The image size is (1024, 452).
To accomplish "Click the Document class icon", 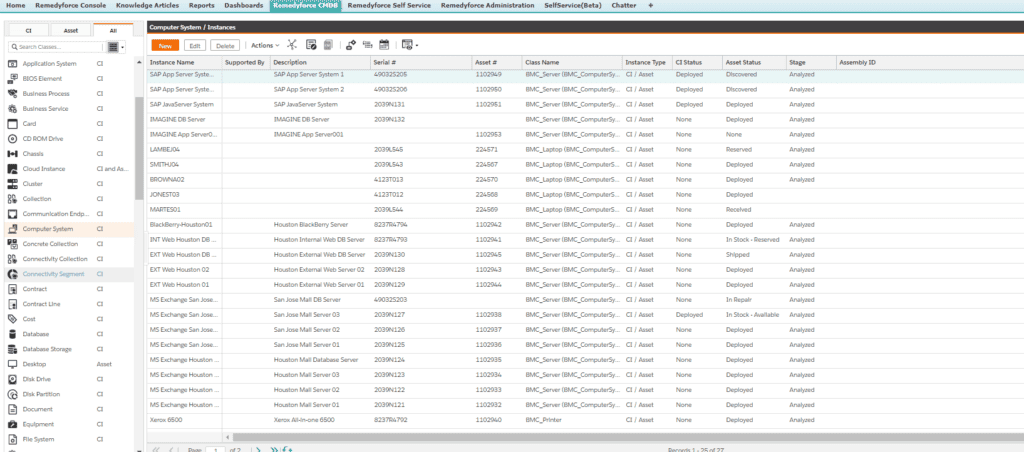I will [12, 409].
